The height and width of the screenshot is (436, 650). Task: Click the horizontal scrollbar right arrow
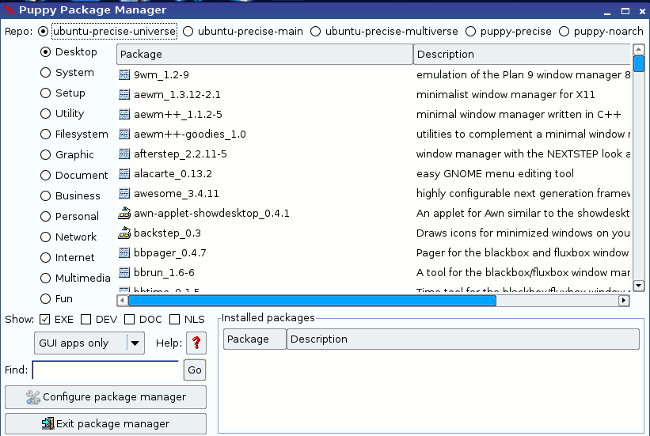tap(624, 300)
